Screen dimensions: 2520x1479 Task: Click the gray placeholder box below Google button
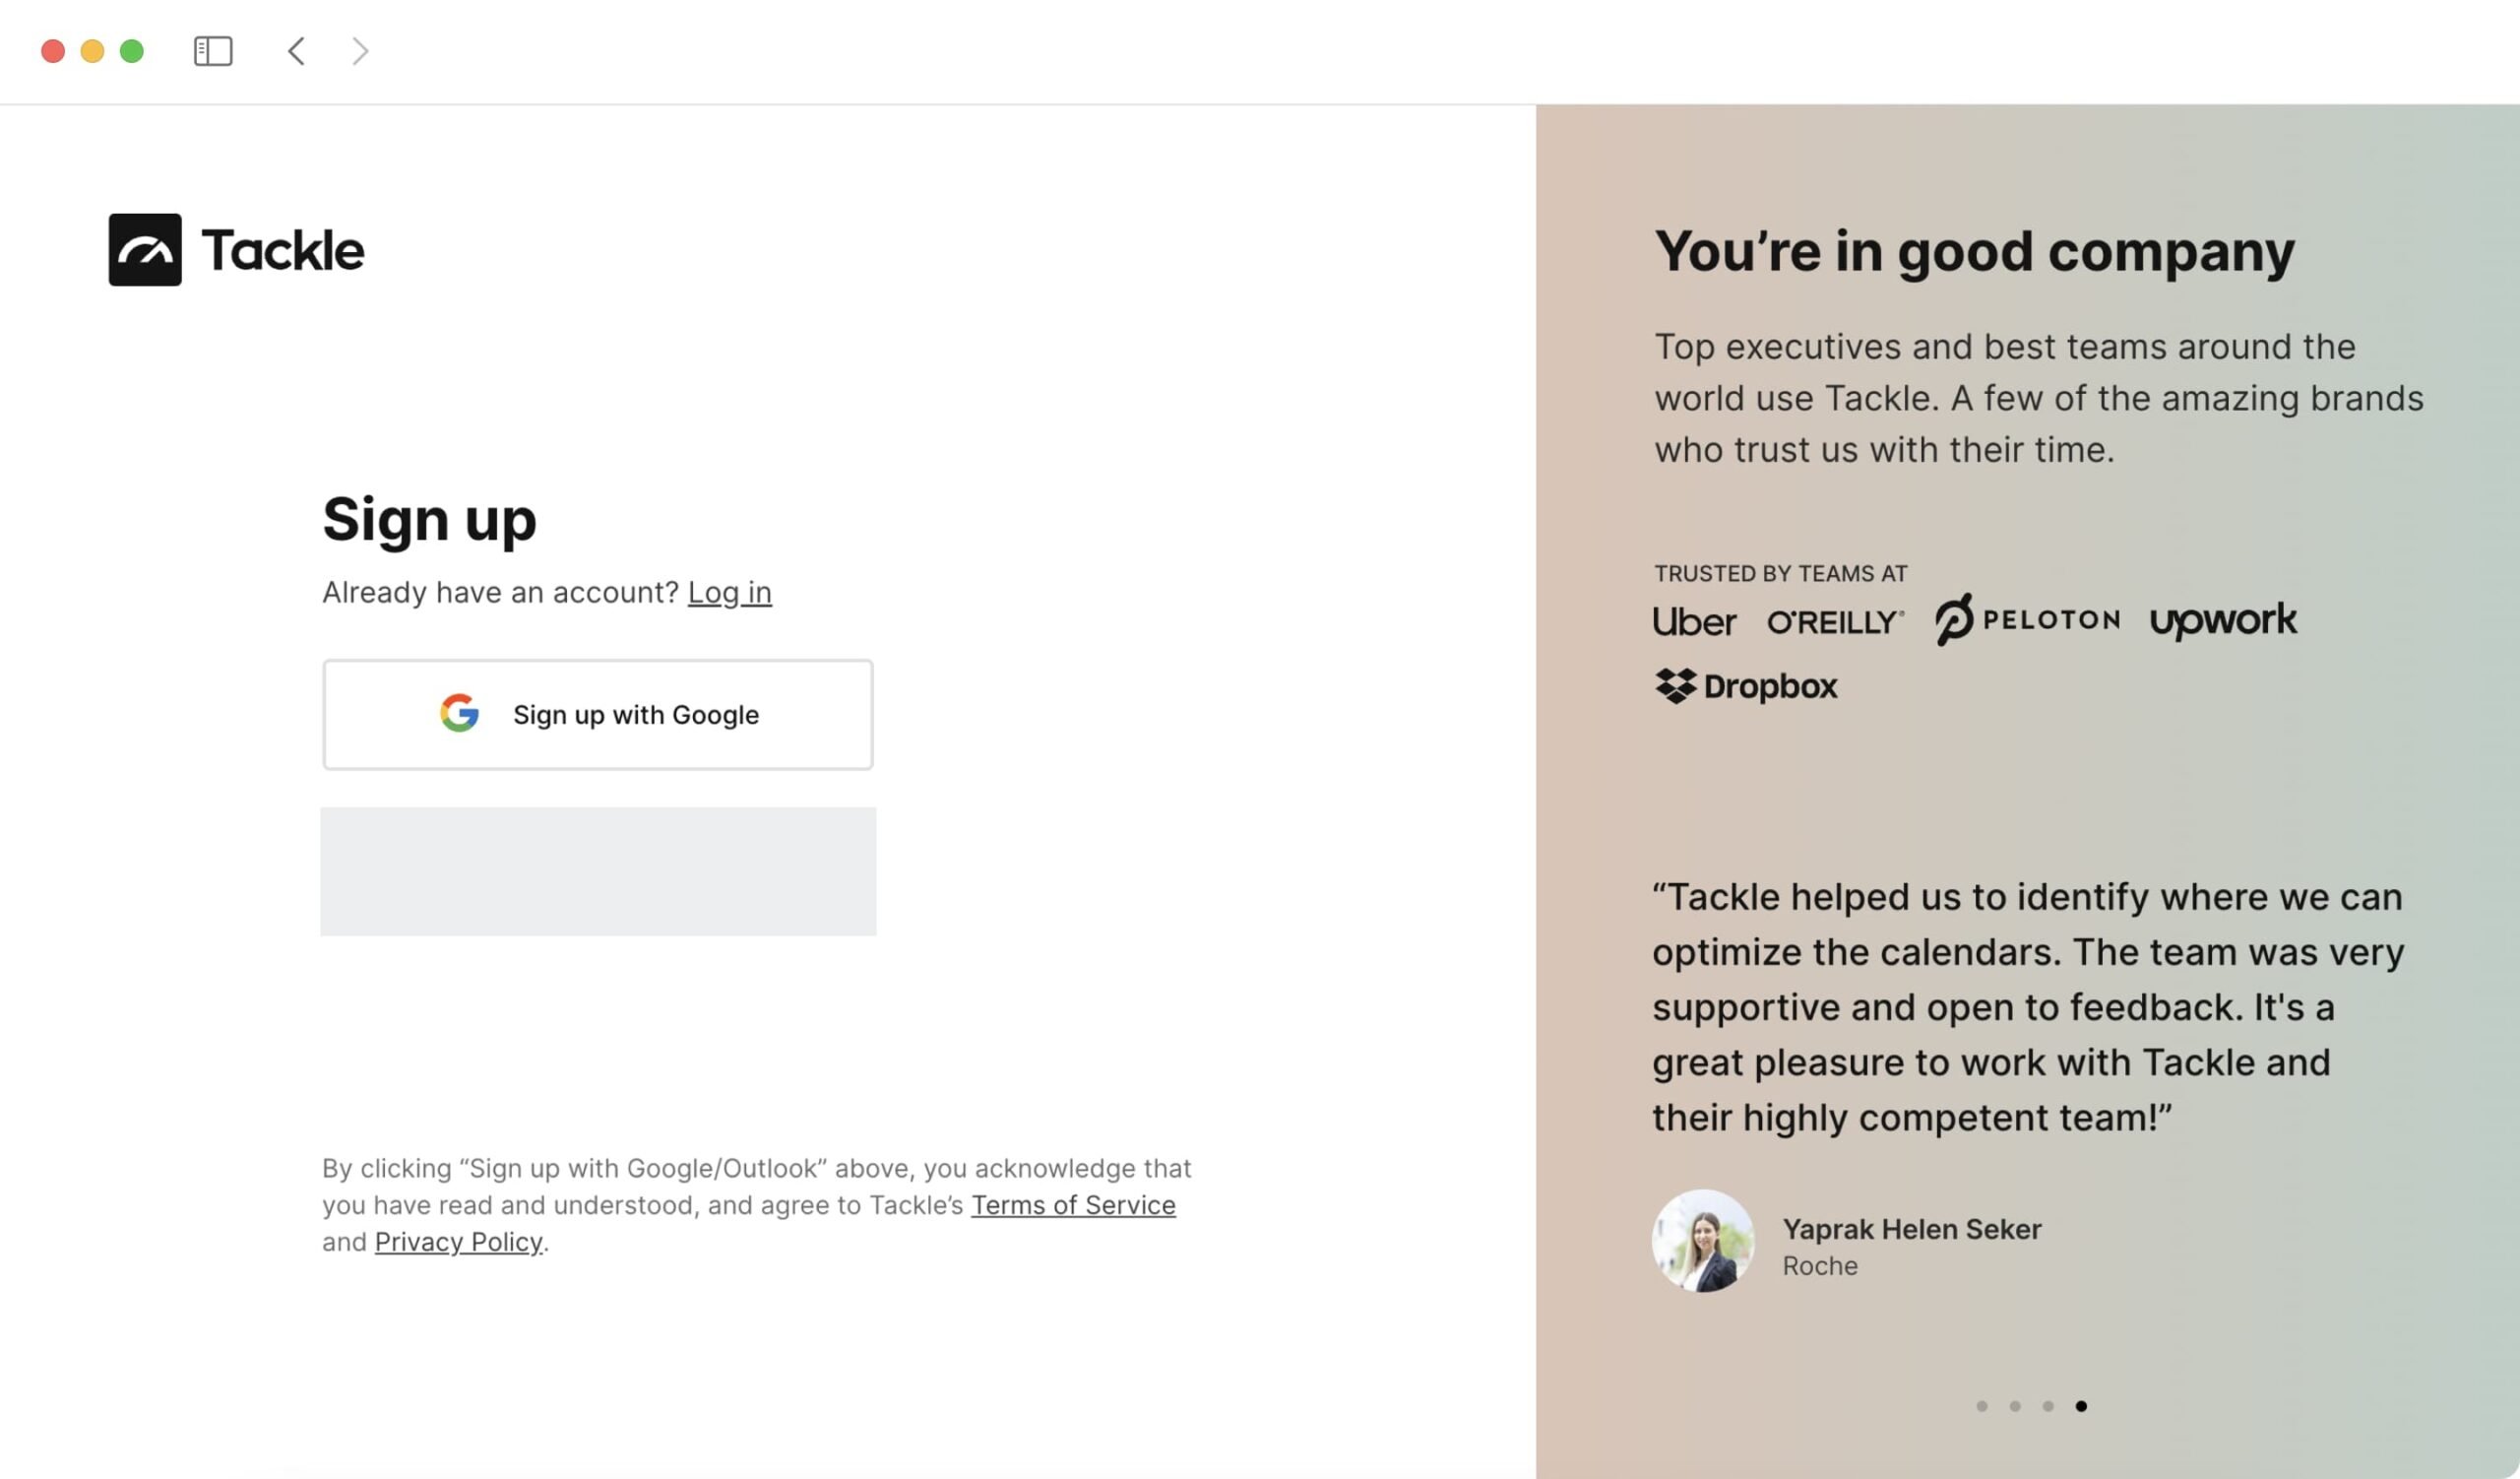click(x=598, y=871)
